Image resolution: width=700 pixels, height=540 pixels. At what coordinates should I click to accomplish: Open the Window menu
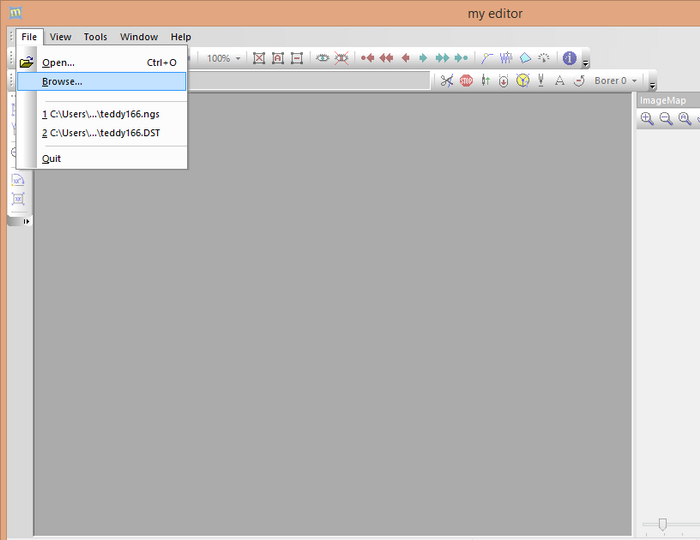pyautogui.click(x=139, y=37)
